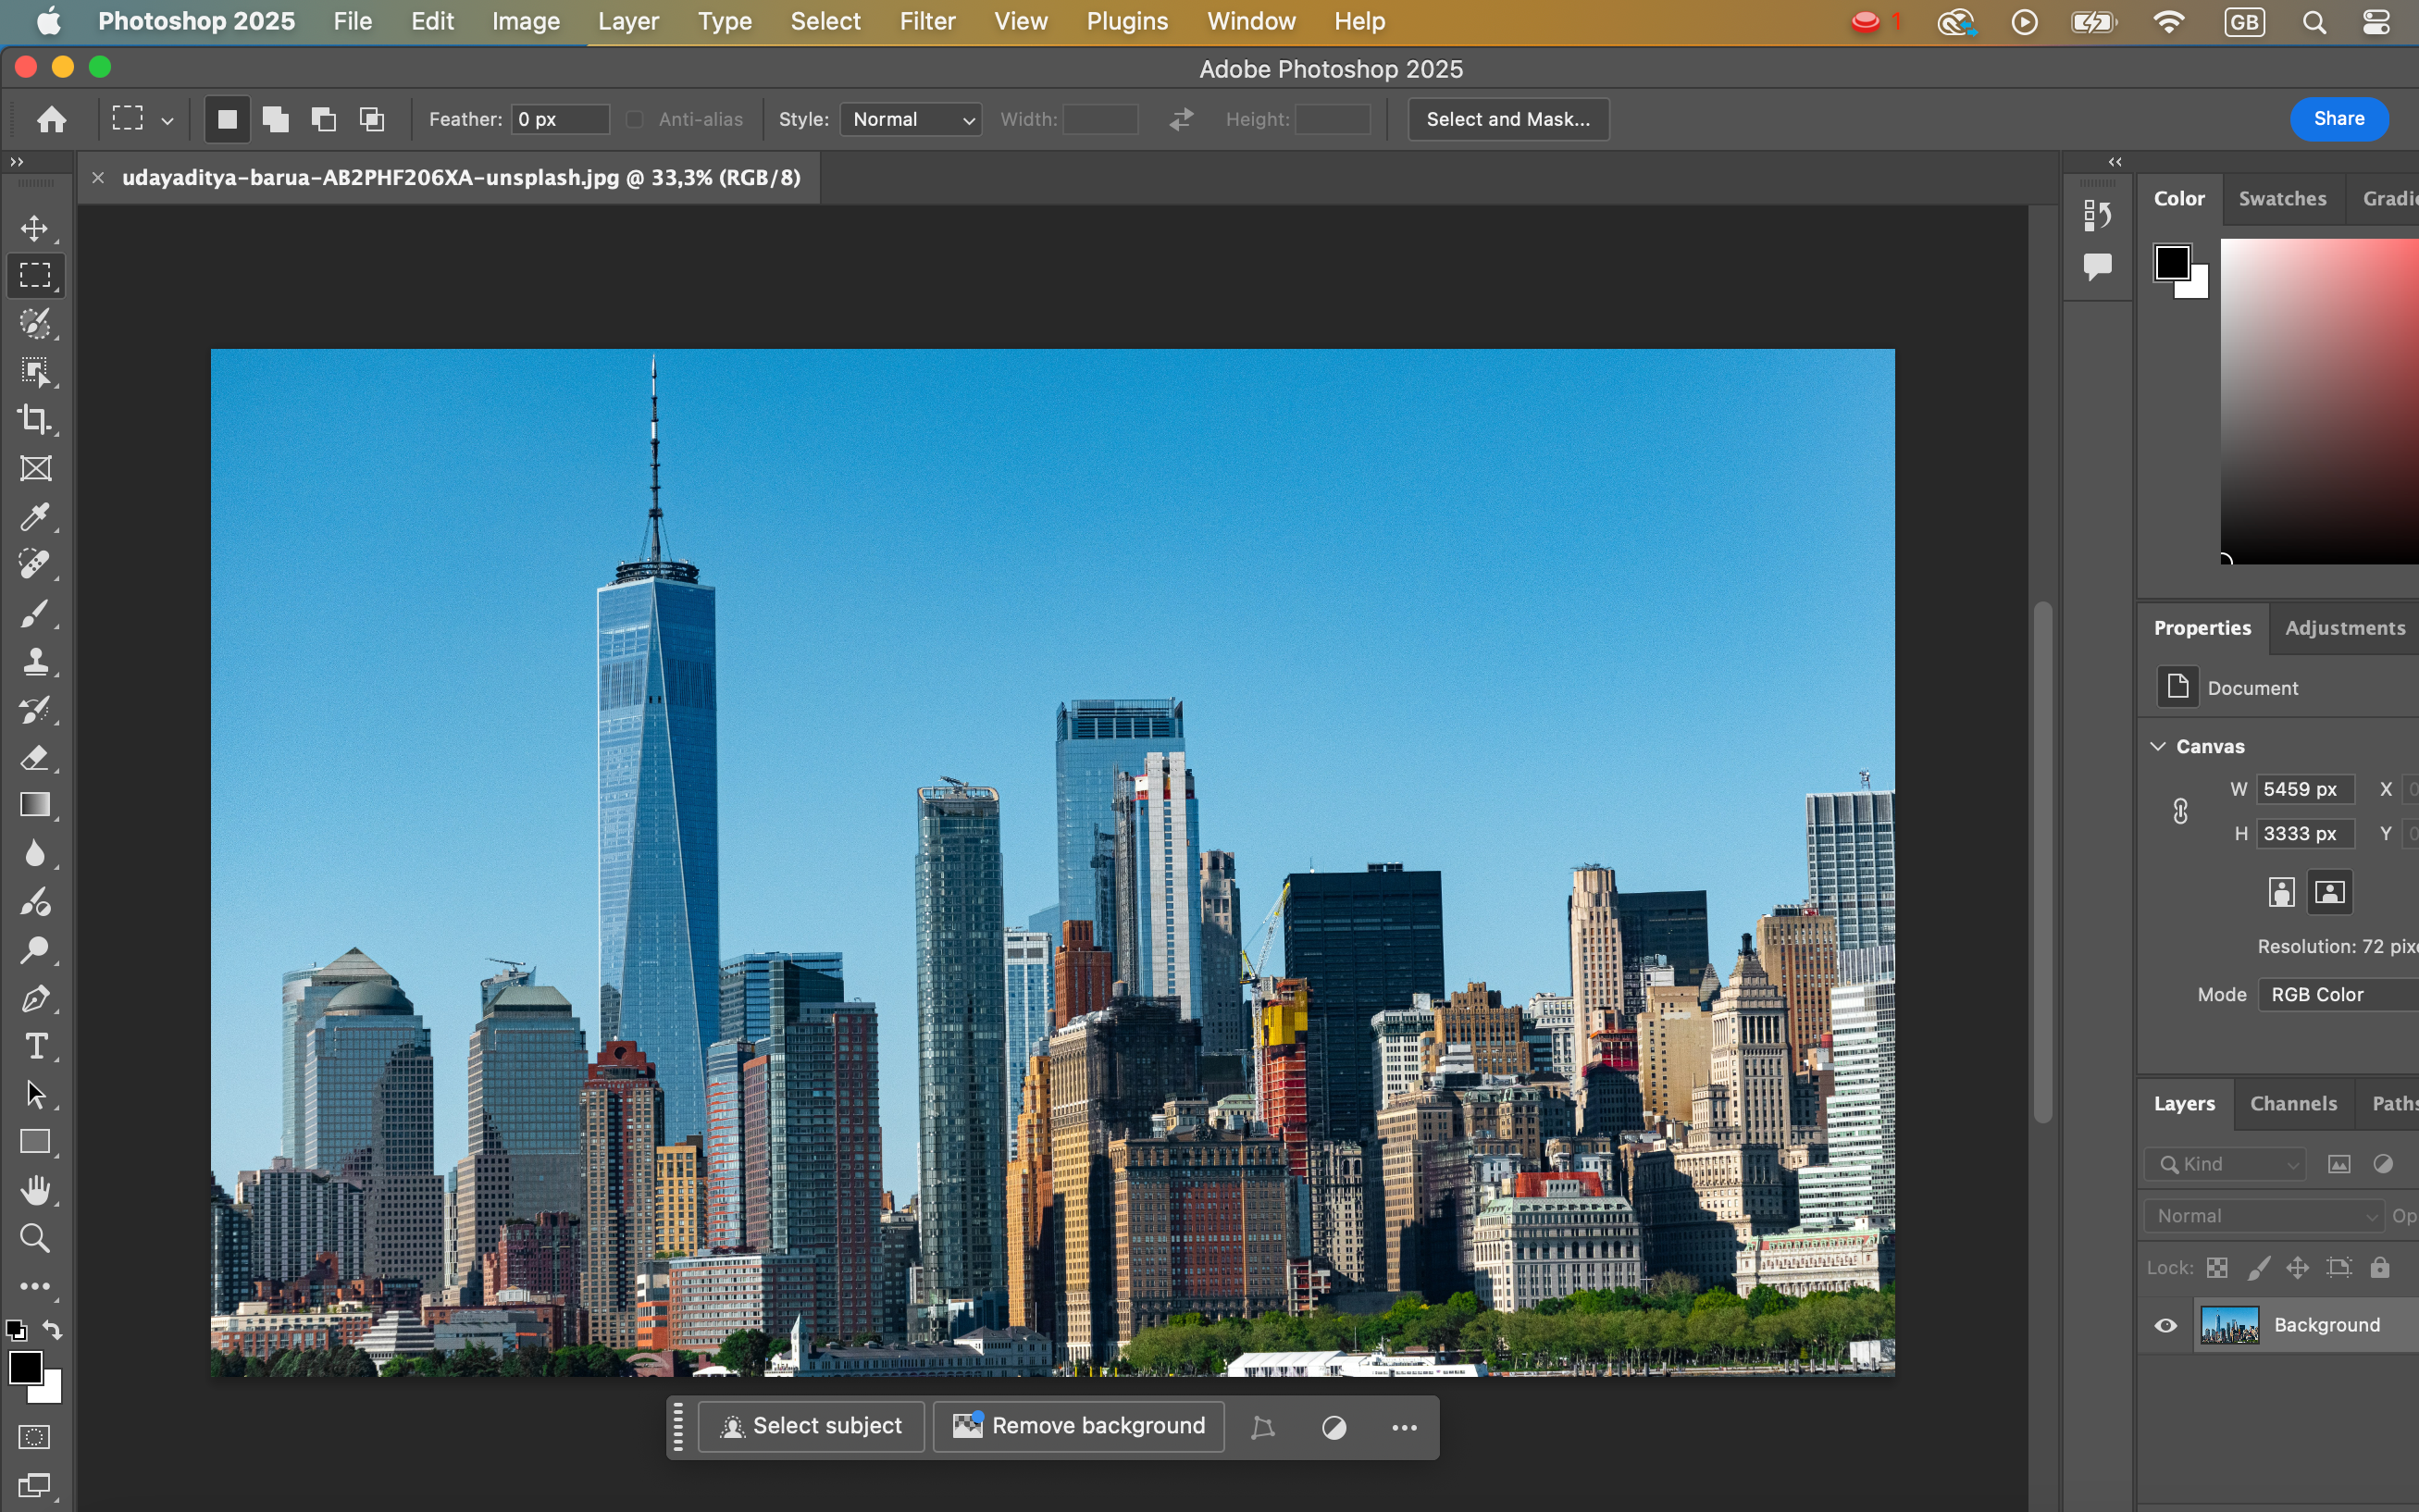Screen dimensions: 2419x1512
Task: Toggle the canvas width-height link
Action: pos(2180,811)
